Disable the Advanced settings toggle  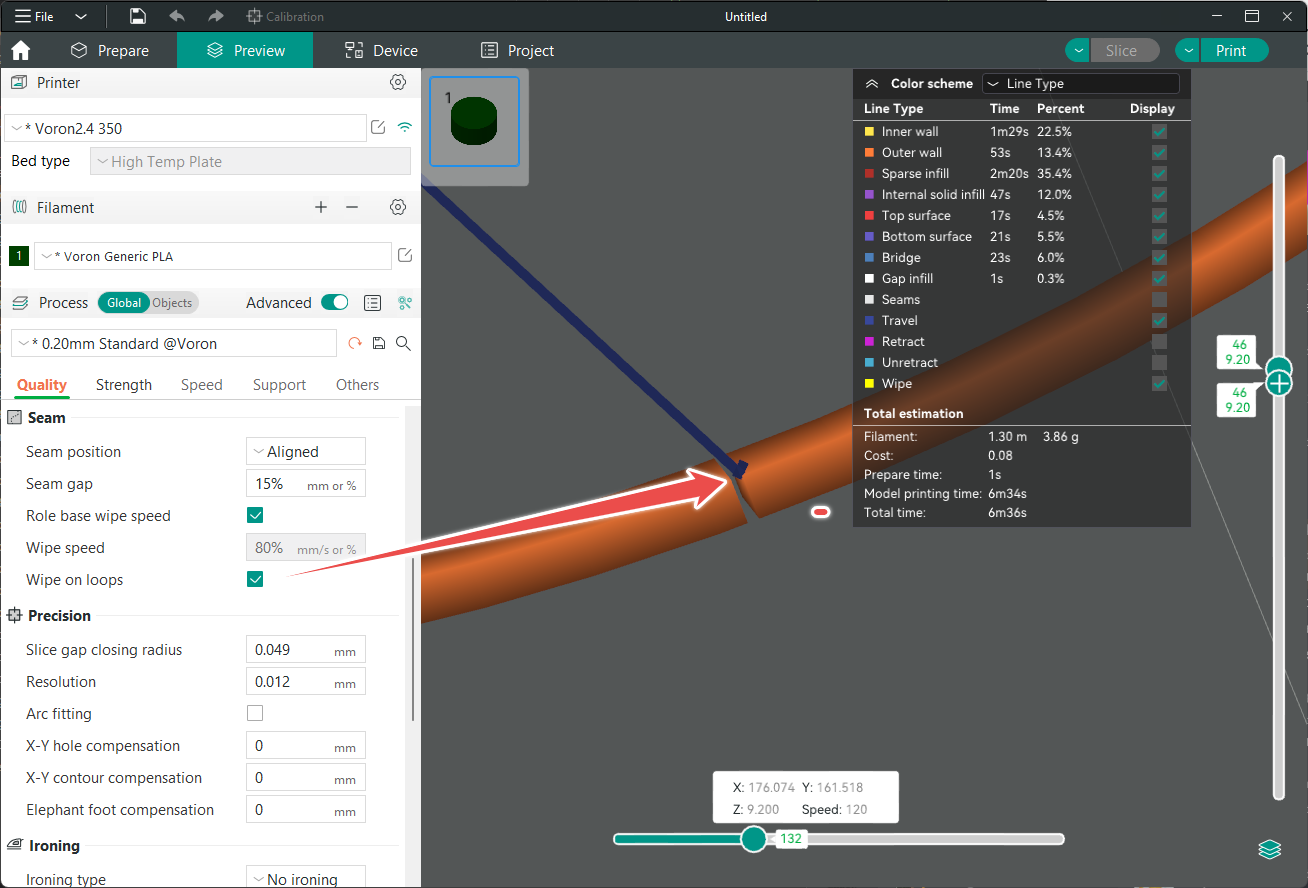[x=334, y=302]
